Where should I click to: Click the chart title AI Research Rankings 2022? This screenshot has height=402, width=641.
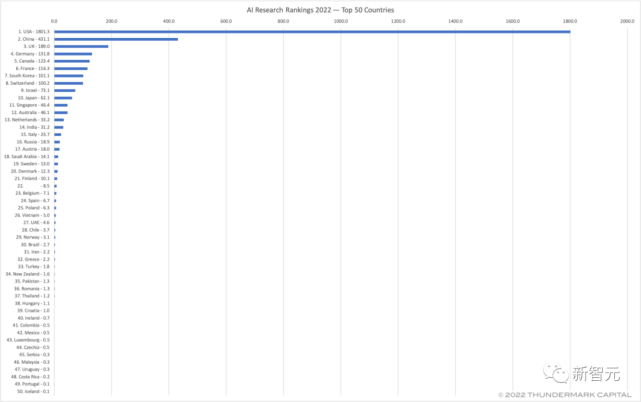pos(320,10)
